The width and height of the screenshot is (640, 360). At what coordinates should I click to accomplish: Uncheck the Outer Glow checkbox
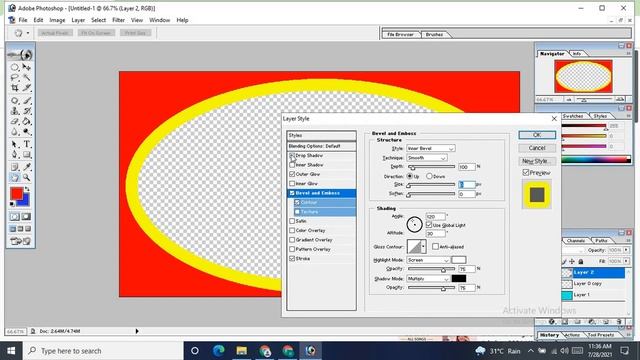pyautogui.click(x=292, y=174)
